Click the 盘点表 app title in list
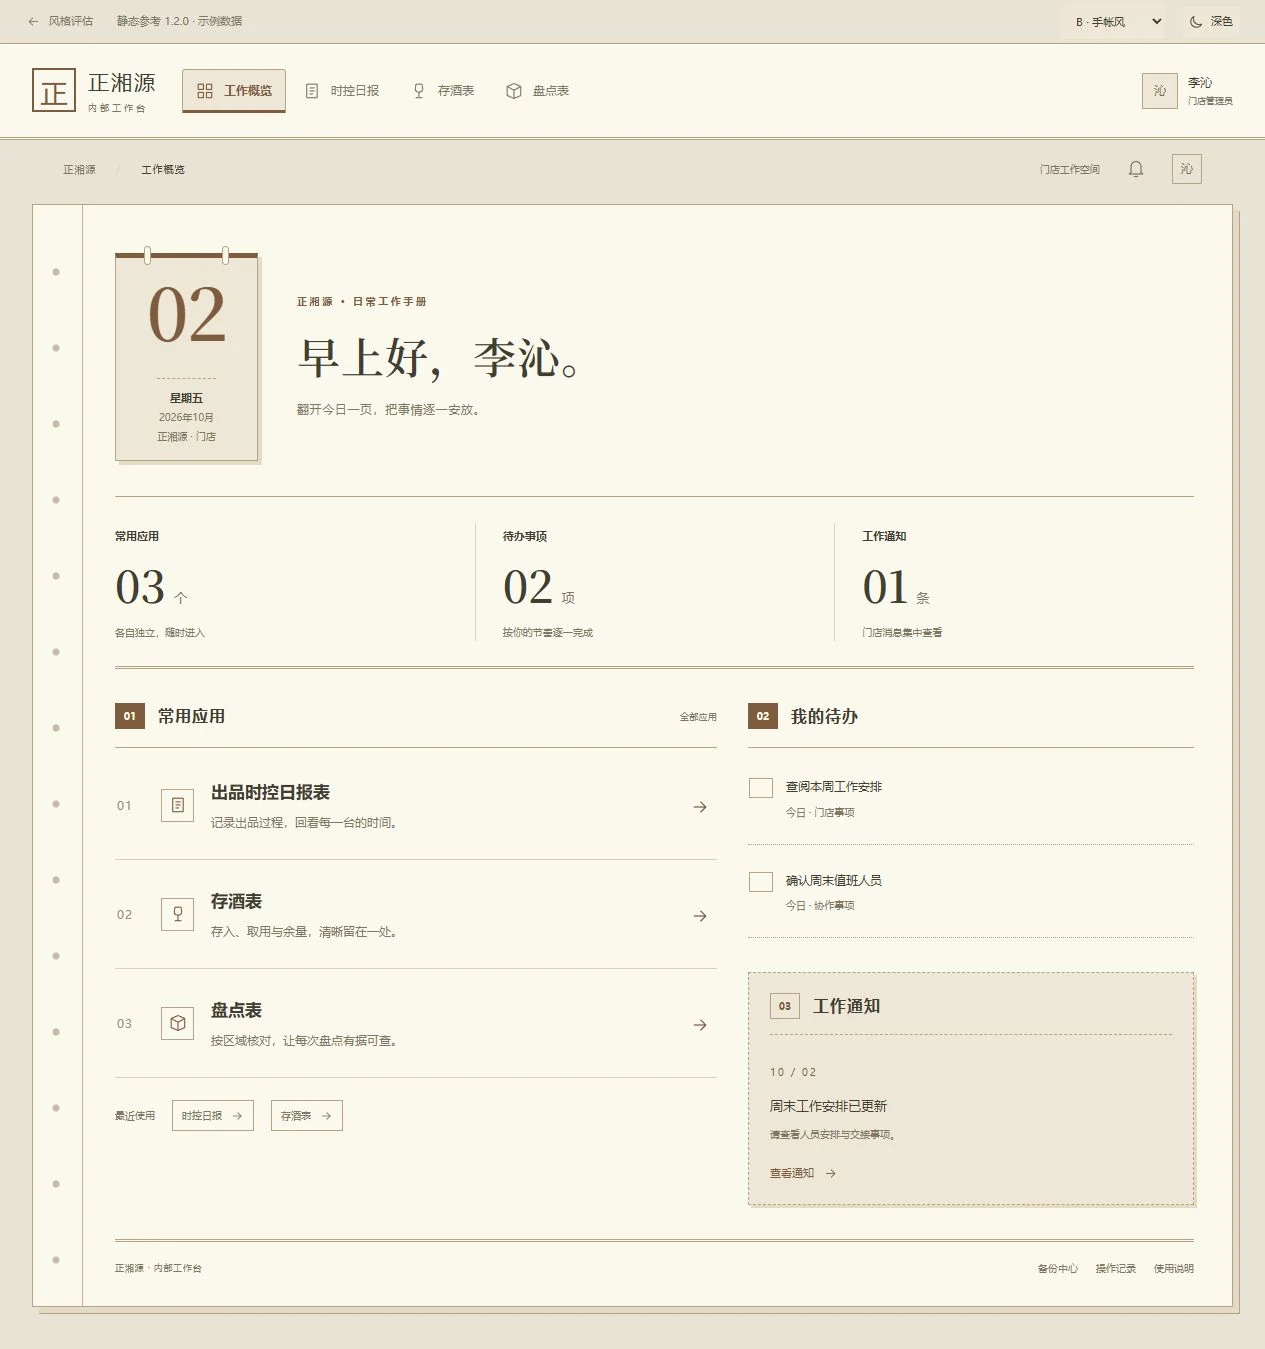 [x=236, y=1011]
